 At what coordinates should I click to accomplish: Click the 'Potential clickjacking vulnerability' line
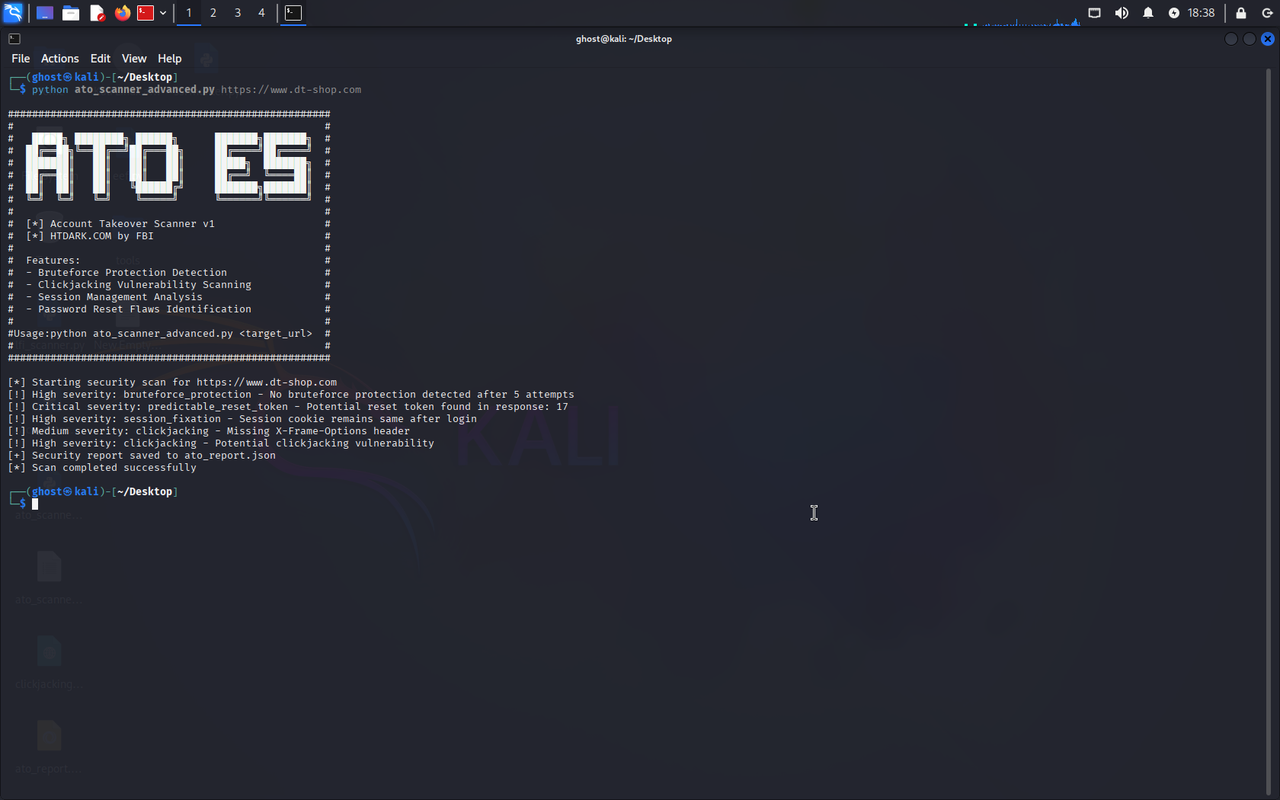click(221, 443)
